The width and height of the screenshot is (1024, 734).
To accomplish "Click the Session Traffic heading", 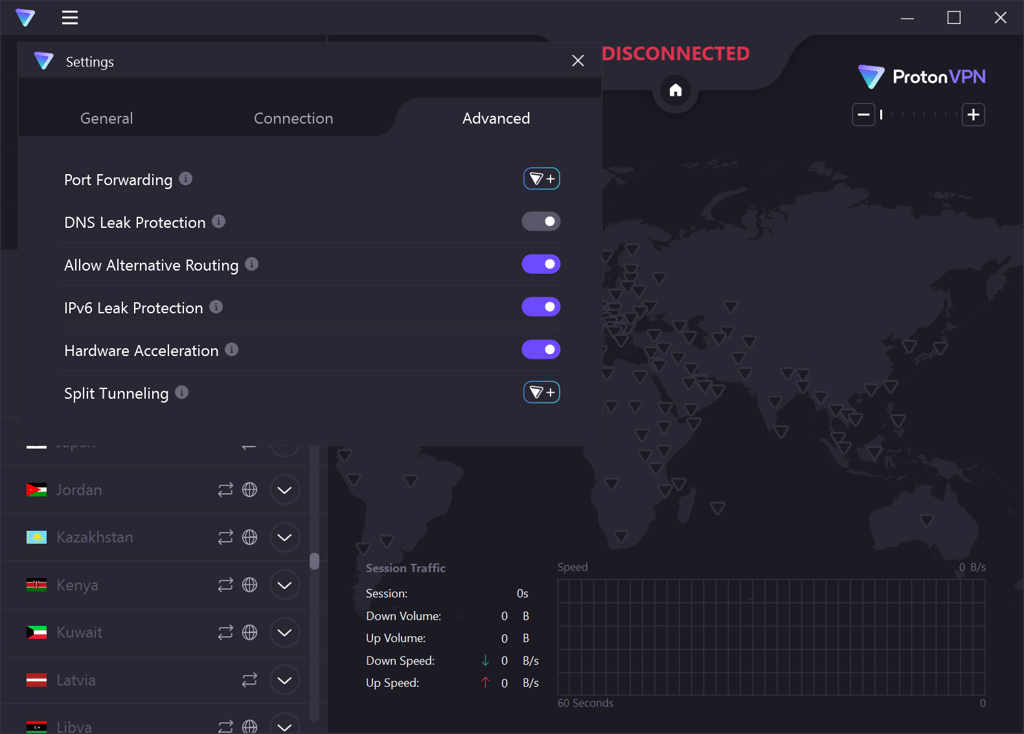I will tap(406, 568).
